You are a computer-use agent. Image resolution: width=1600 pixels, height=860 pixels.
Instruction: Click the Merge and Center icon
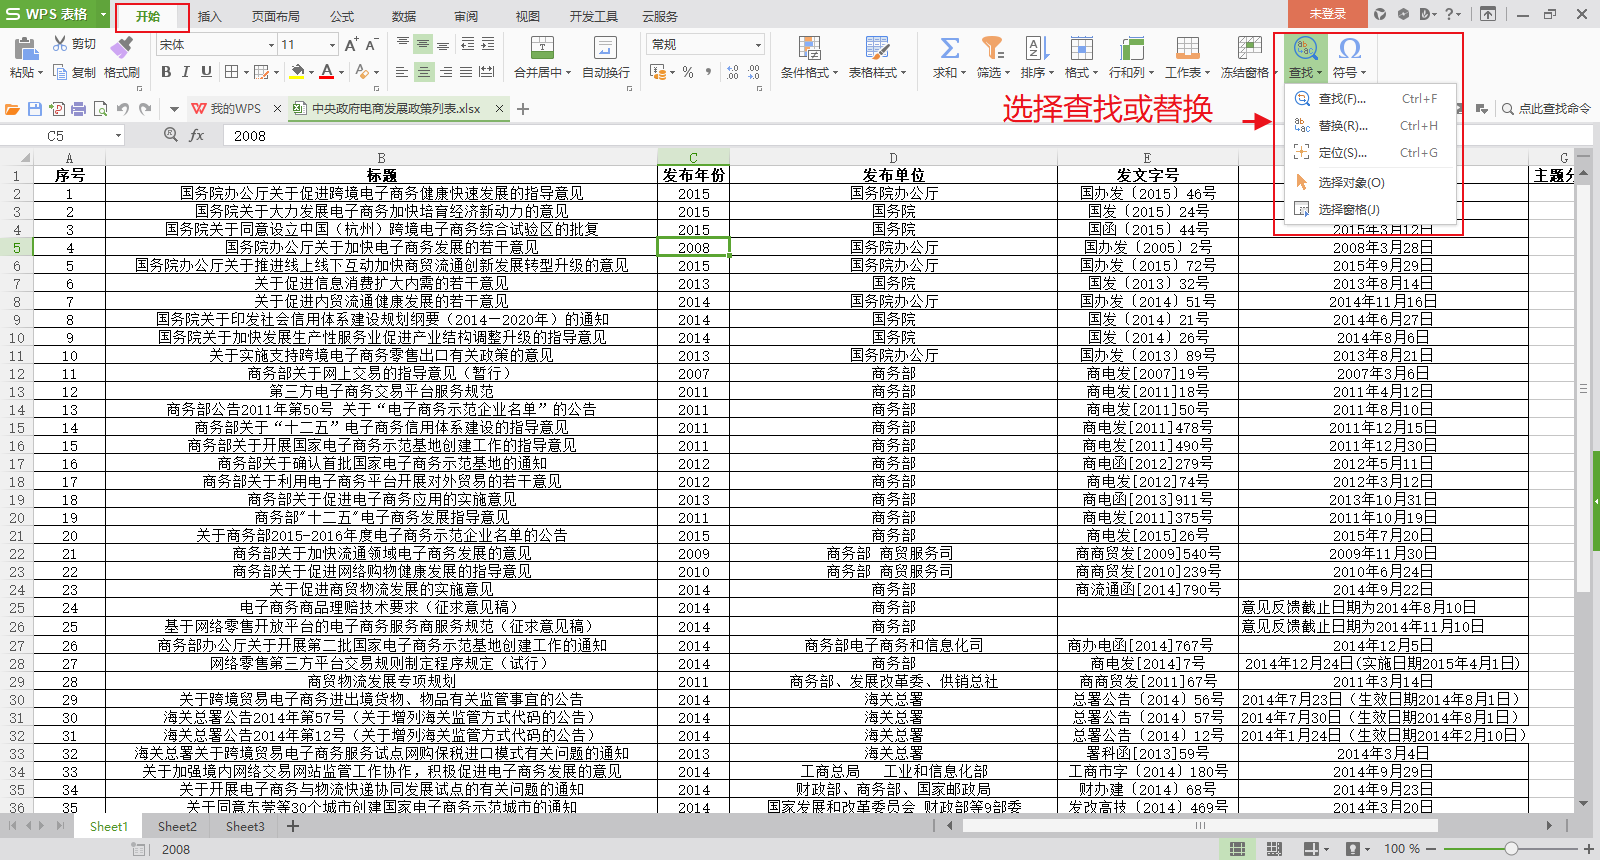[x=541, y=48]
